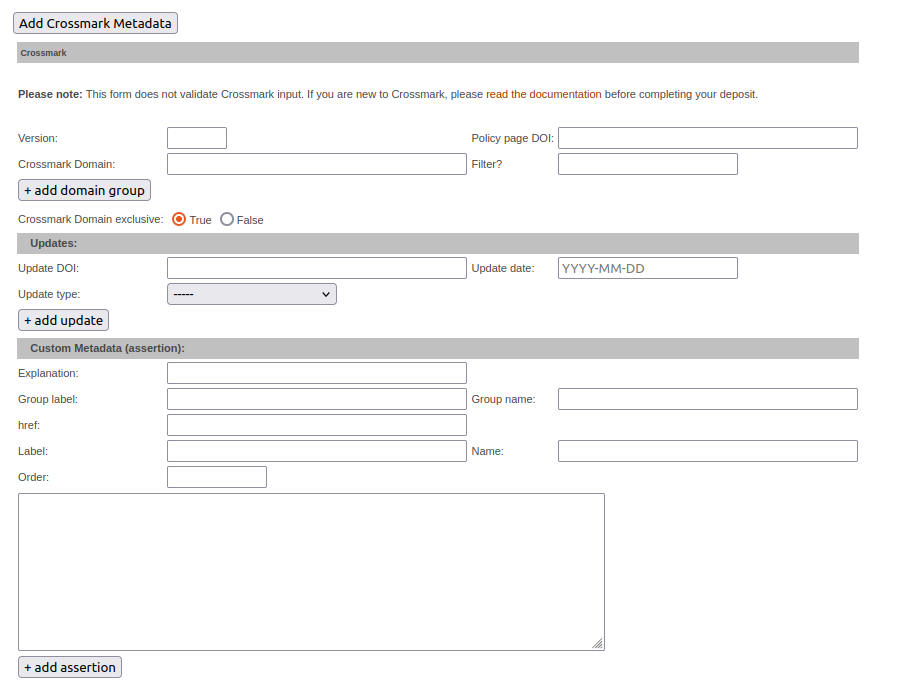
Task: Click the large assertion text area
Action: click(310, 570)
